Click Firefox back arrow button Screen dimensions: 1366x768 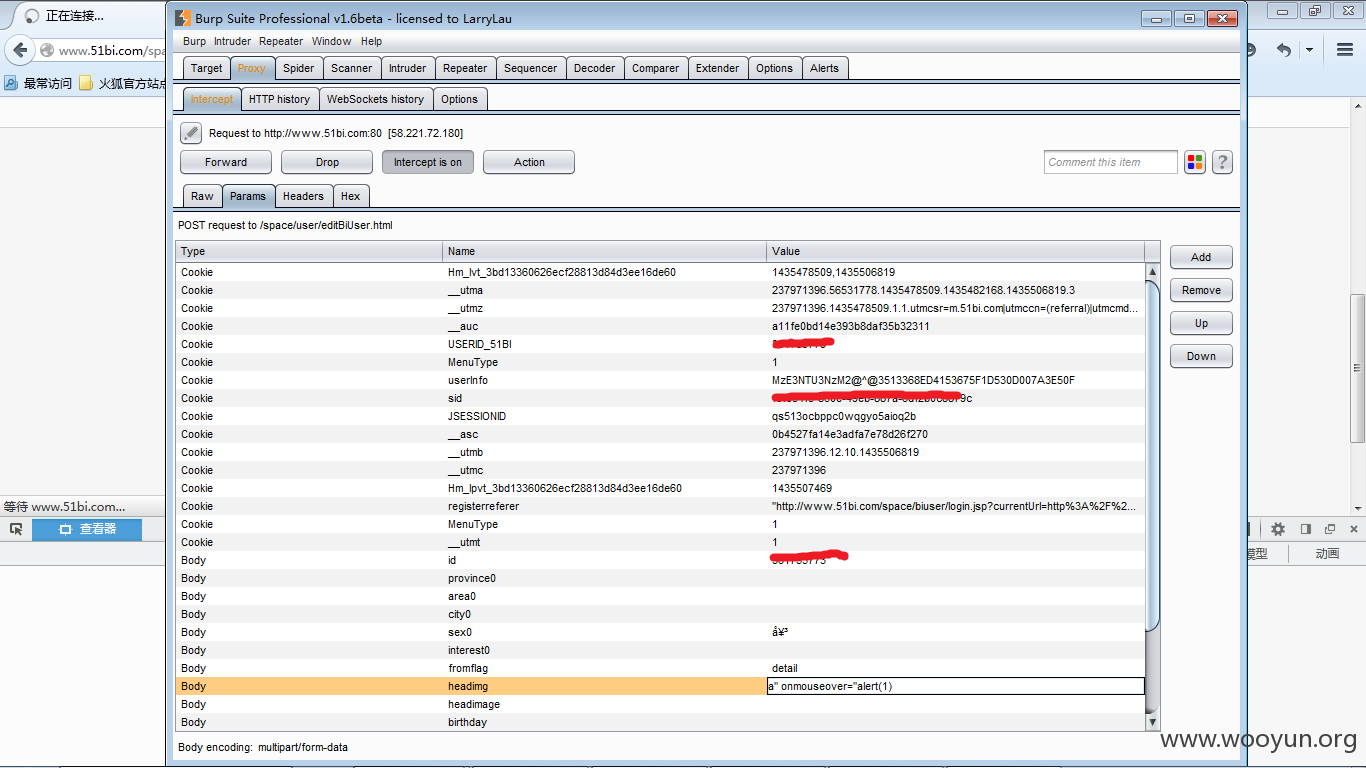20,50
